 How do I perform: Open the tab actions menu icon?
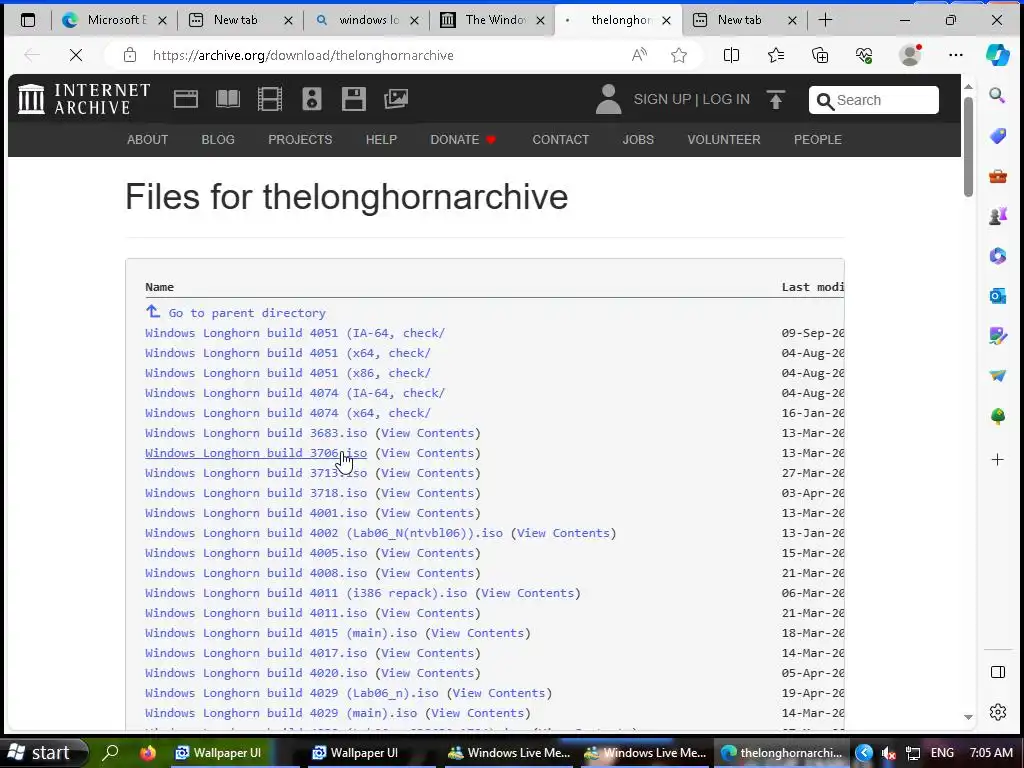28,20
